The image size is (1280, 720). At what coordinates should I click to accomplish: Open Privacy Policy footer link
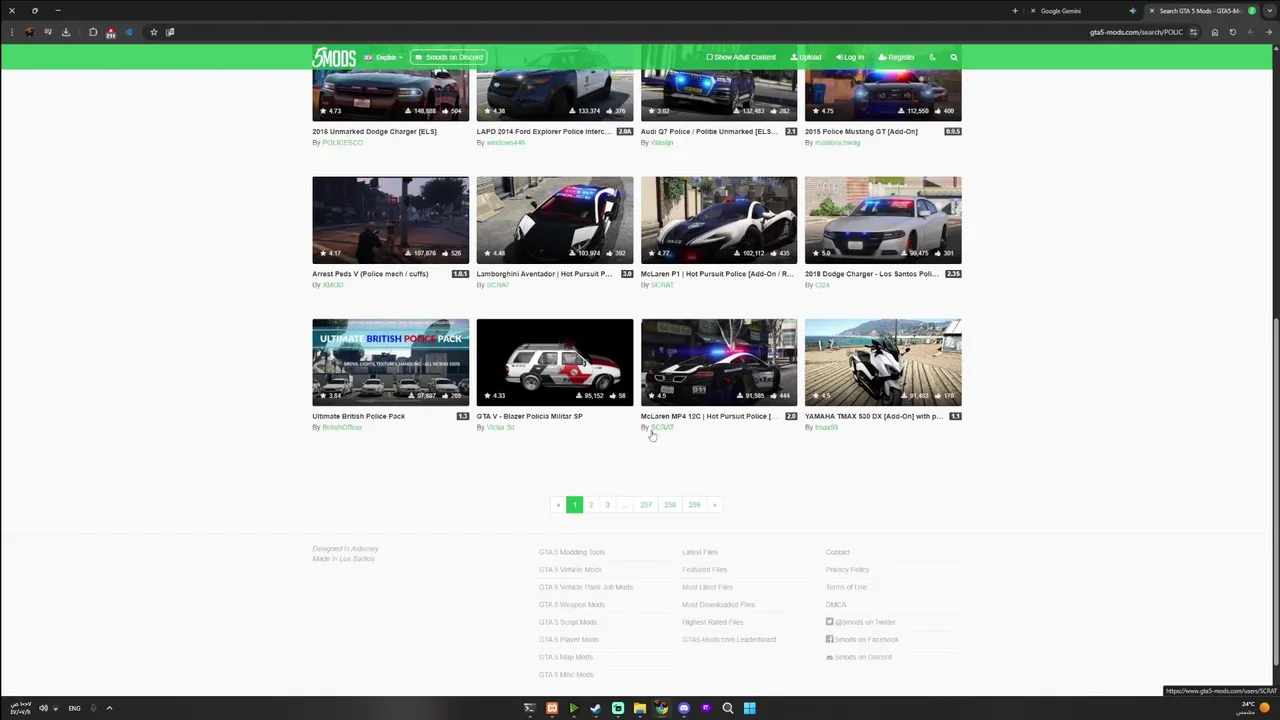tap(847, 570)
